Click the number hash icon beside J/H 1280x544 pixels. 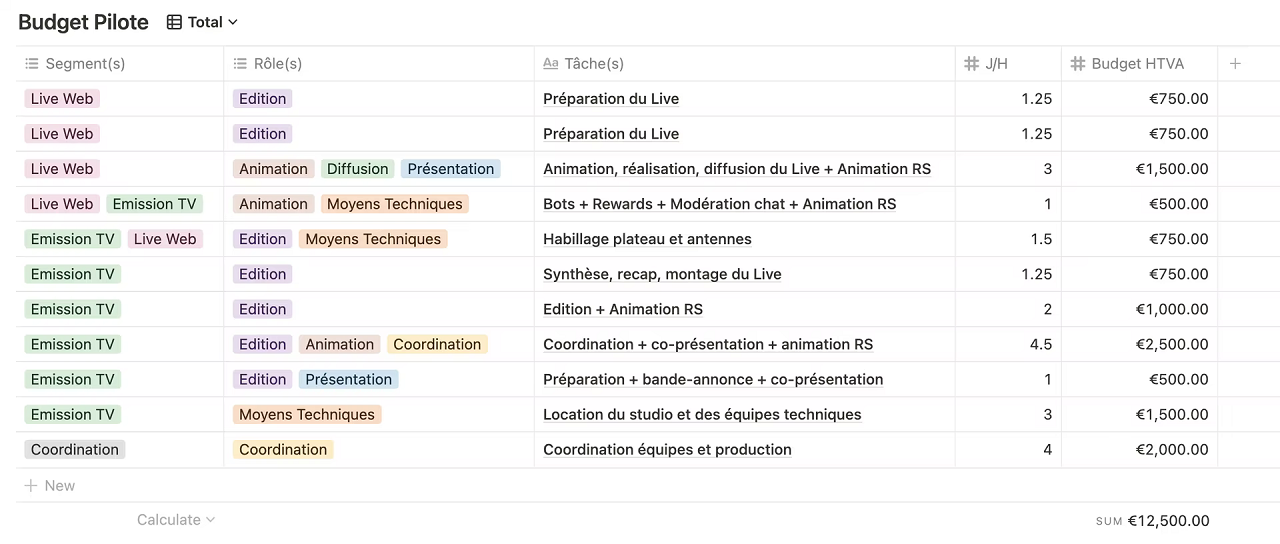971,64
